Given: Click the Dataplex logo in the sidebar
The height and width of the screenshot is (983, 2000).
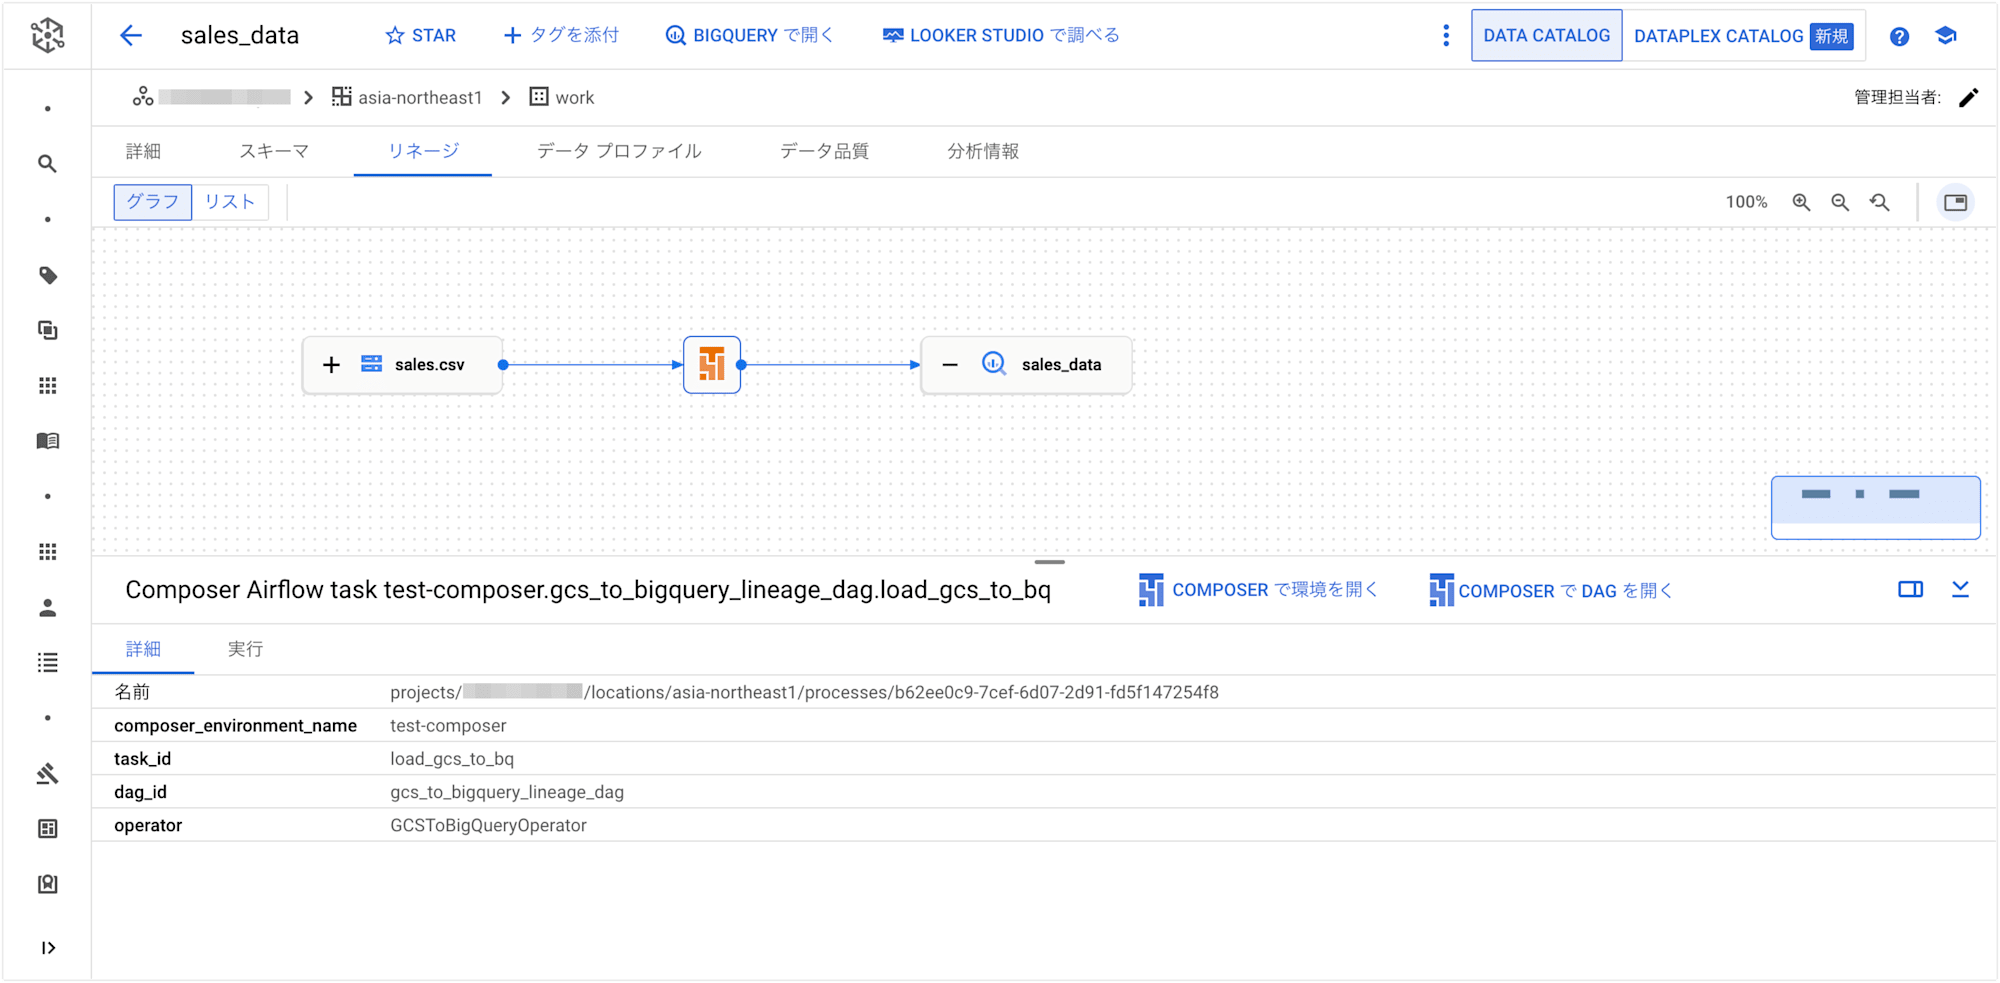Looking at the screenshot, I should (x=47, y=35).
